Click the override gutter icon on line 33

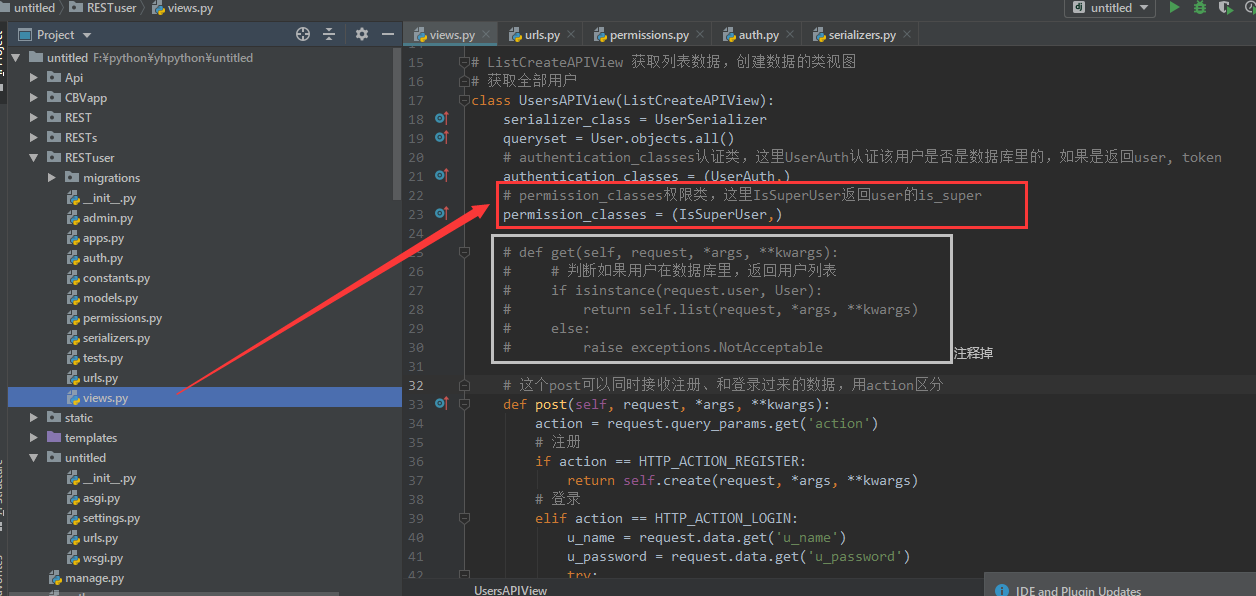pyautogui.click(x=442, y=404)
